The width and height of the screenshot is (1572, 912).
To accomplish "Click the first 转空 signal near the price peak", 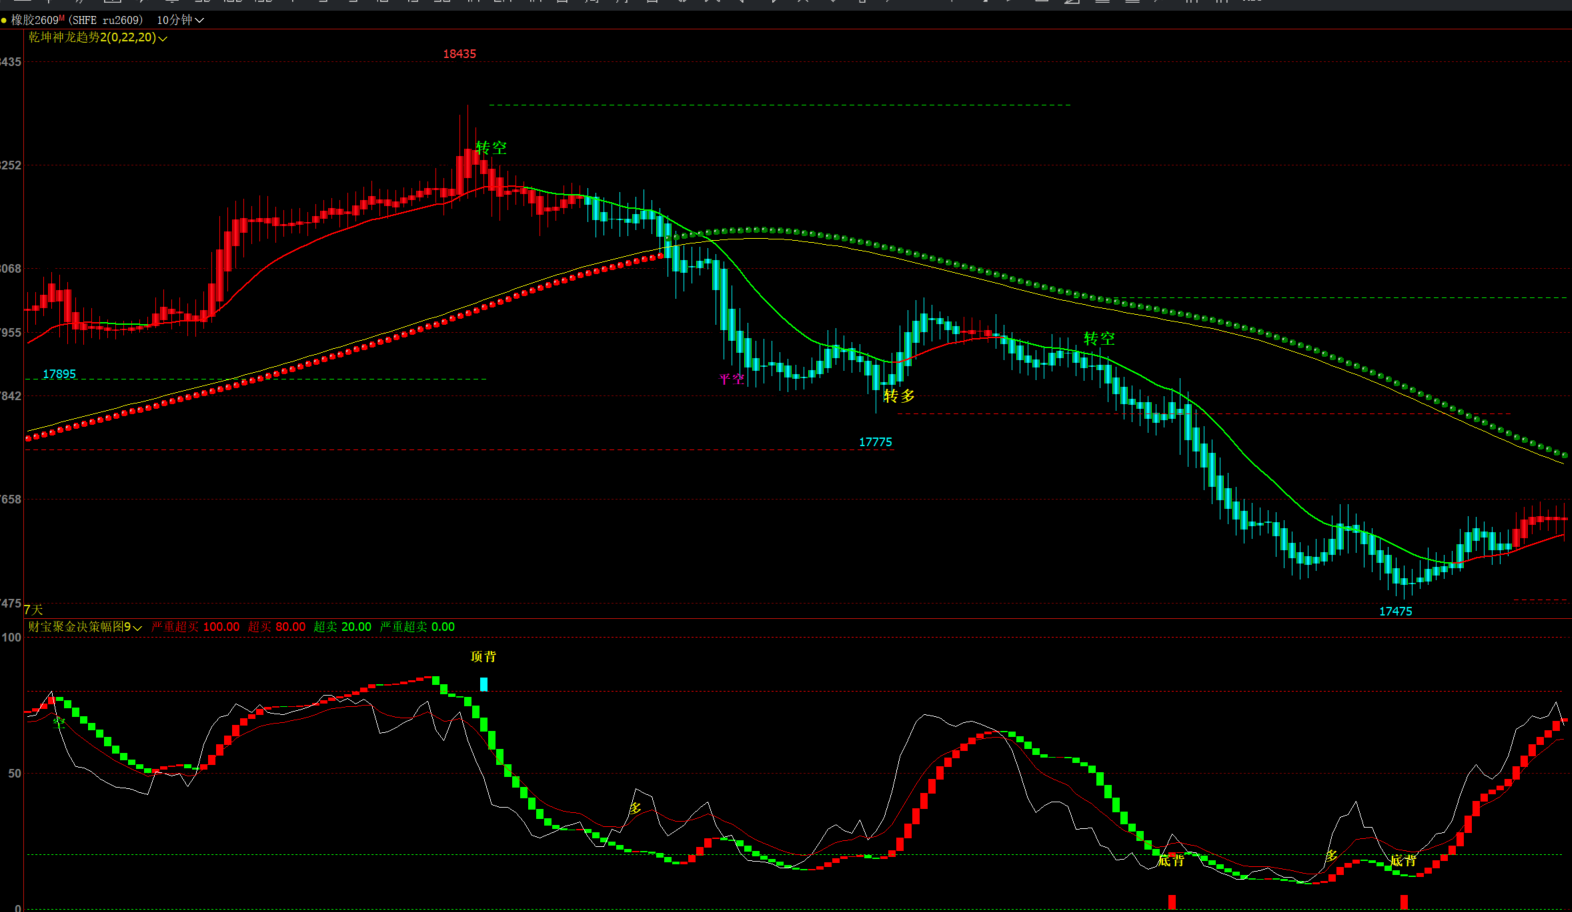I will (x=491, y=148).
